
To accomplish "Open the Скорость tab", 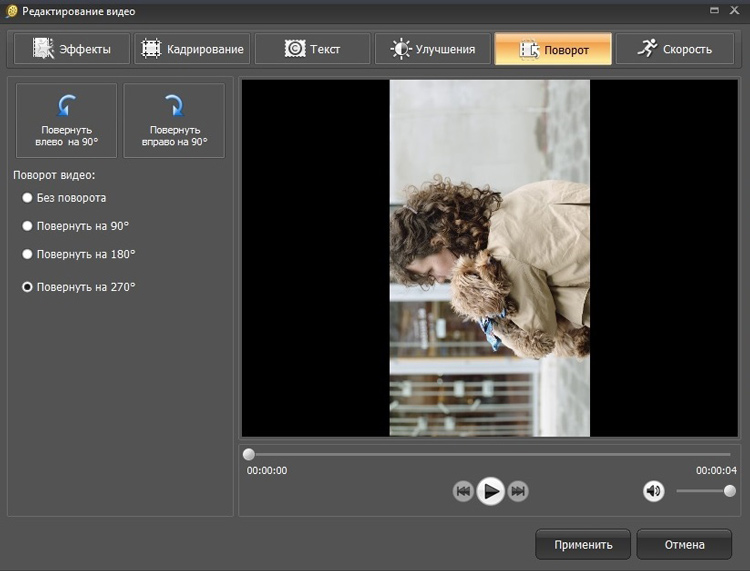I will point(674,49).
